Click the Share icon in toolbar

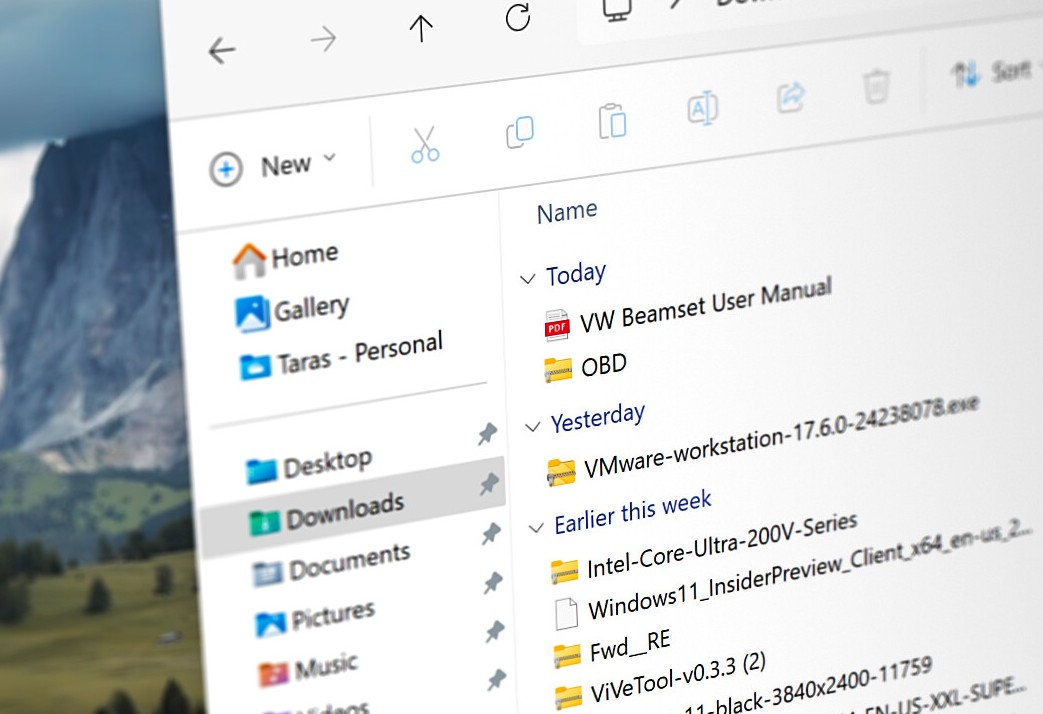[791, 97]
